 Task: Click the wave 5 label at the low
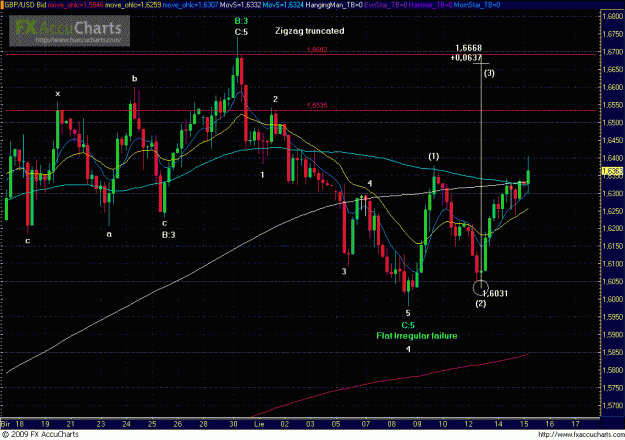point(408,313)
